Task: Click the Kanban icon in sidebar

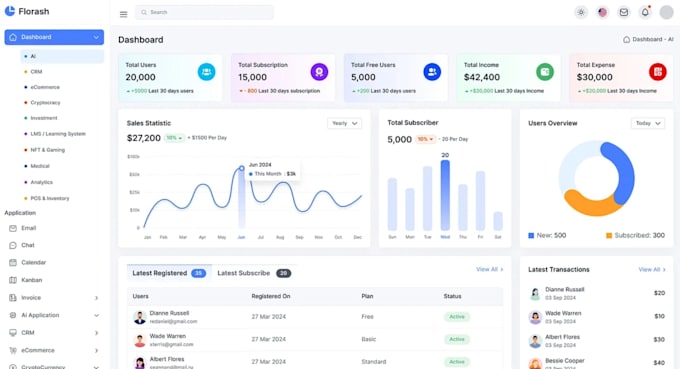Action: tap(13, 280)
